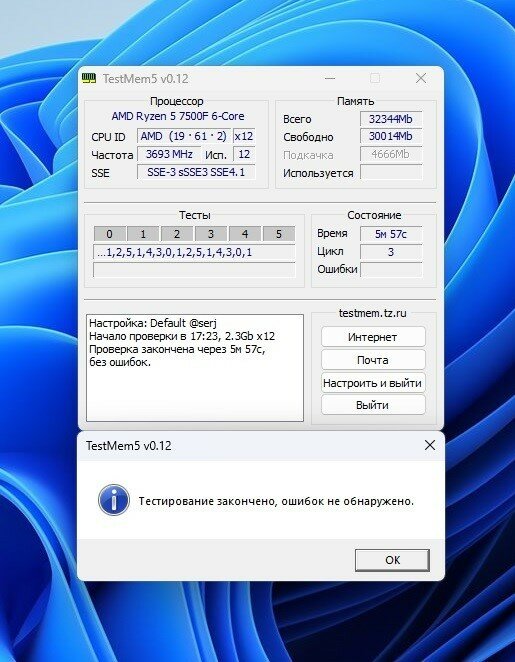515x662 pixels.
Task: Click the empty Ошибки field
Action: pyautogui.click(x=391, y=270)
